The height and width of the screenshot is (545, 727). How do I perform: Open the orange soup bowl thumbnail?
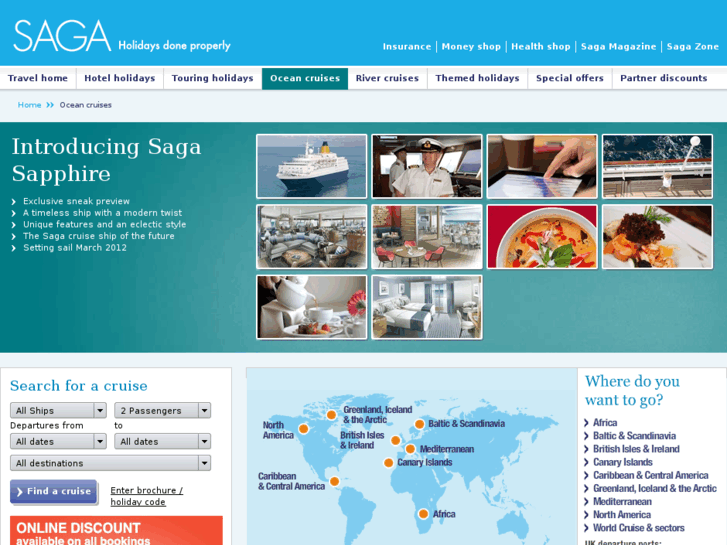click(542, 237)
